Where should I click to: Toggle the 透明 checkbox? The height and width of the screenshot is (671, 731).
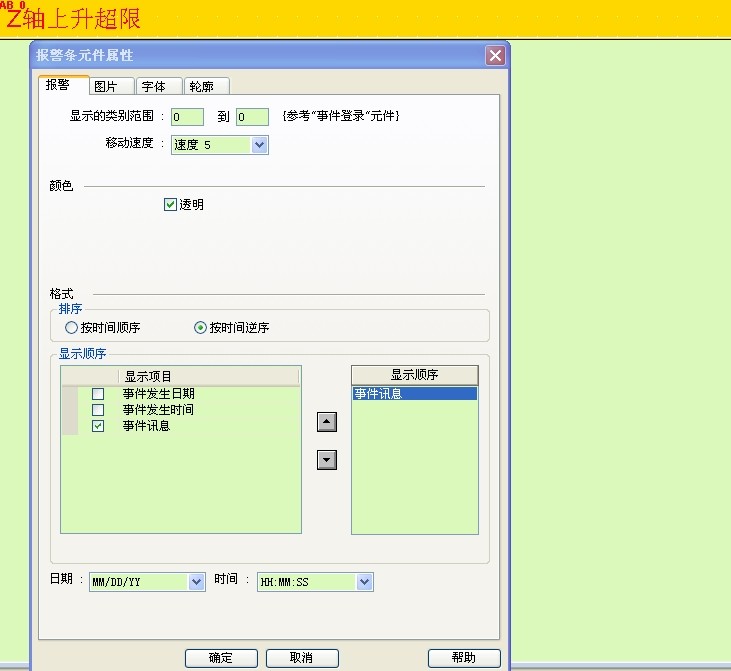(x=170, y=205)
